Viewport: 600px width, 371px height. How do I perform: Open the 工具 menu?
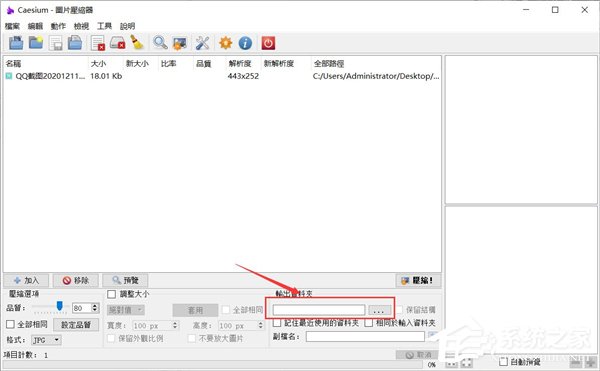[104, 26]
